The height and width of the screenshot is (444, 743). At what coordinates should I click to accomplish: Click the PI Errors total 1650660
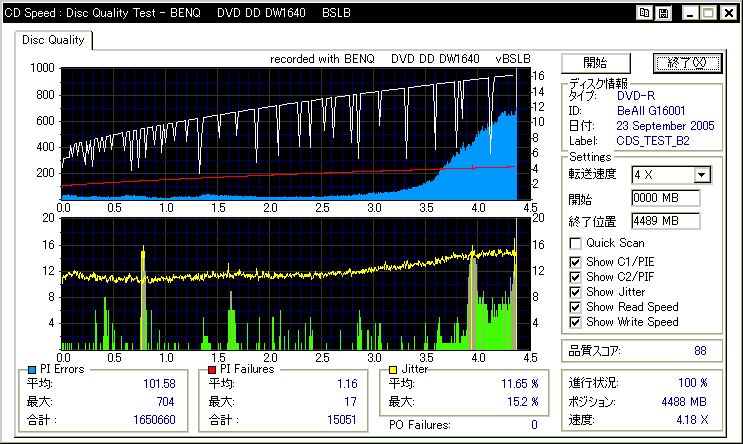pos(154,420)
